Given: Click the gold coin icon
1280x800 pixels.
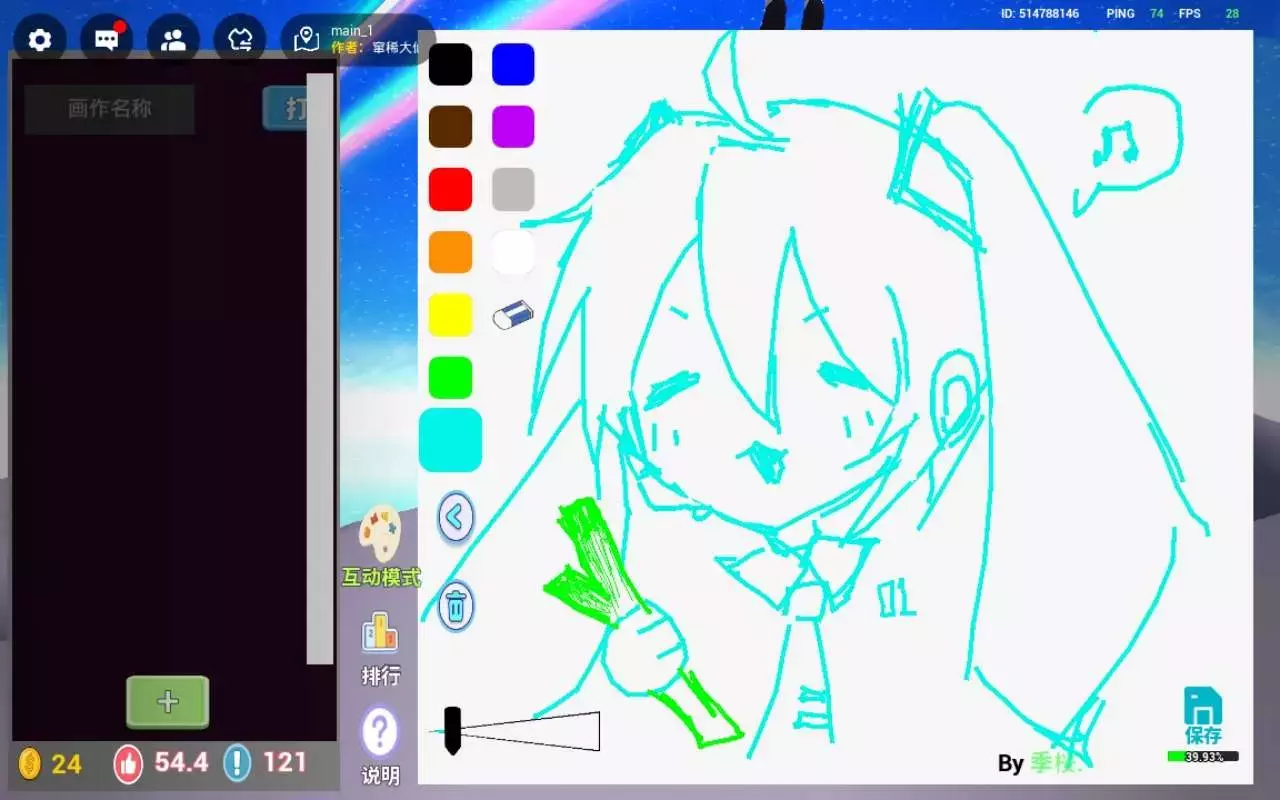Looking at the screenshot, I should pyautogui.click(x=30, y=764).
